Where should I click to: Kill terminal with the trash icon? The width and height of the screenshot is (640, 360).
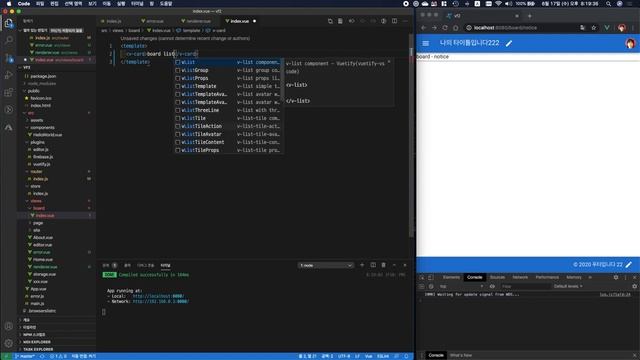coord(383,265)
